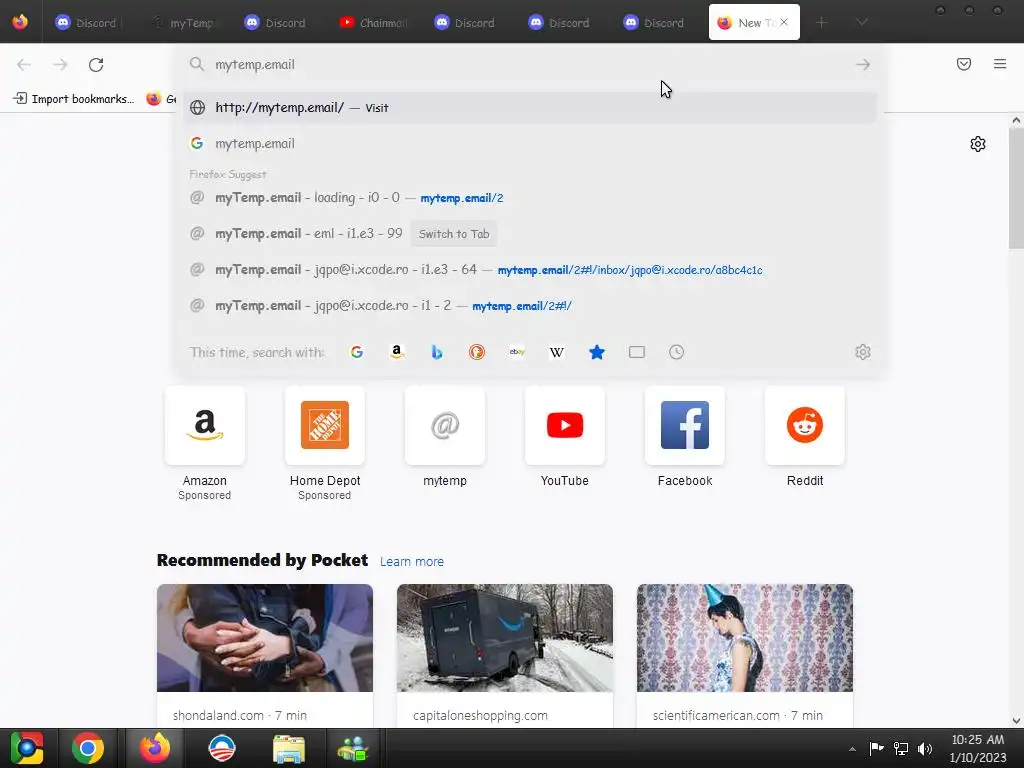
Task: Search Google for mytemp.email suggestion
Action: click(x=530, y=144)
